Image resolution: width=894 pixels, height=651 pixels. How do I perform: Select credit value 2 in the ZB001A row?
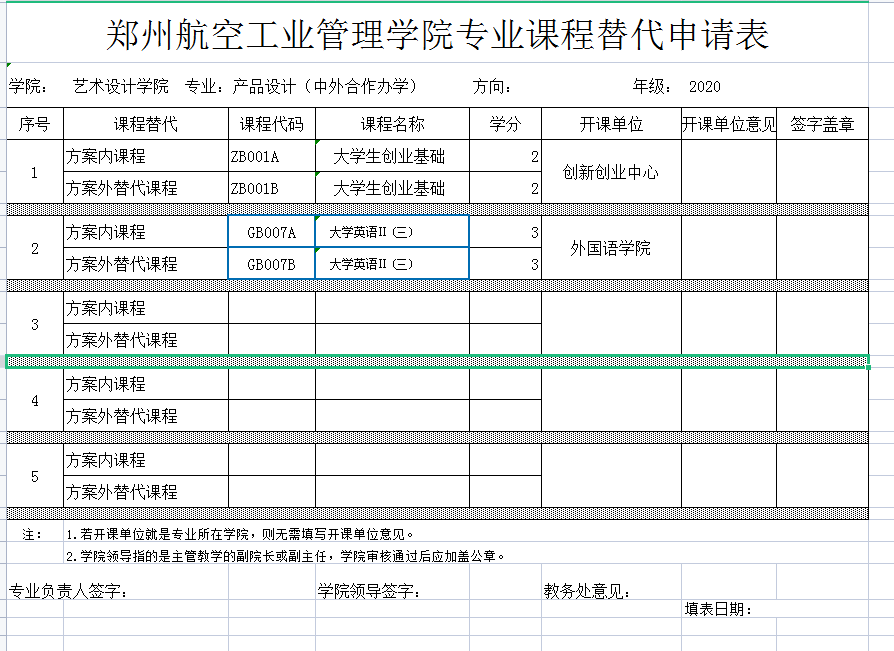505,156
